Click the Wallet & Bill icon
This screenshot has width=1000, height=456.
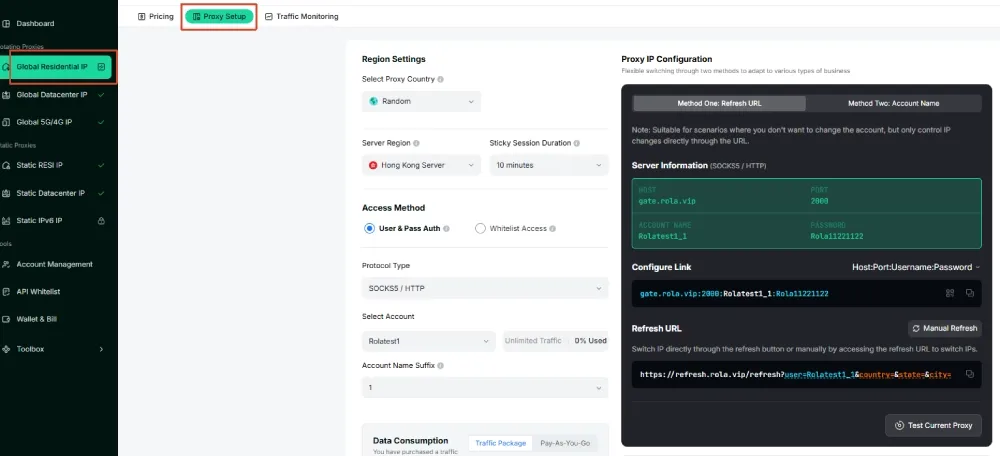pyautogui.click(x=6, y=319)
